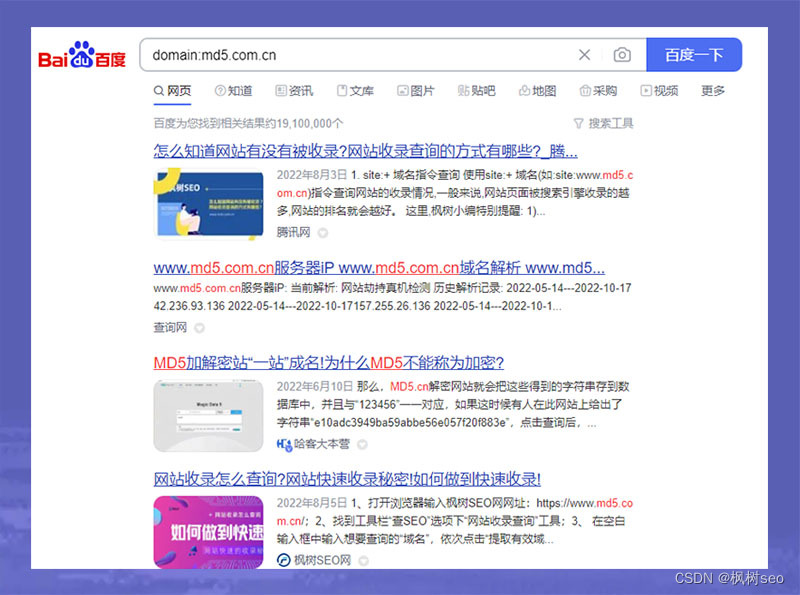Click the picture icon on 图片 tab

(x=403, y=91)
